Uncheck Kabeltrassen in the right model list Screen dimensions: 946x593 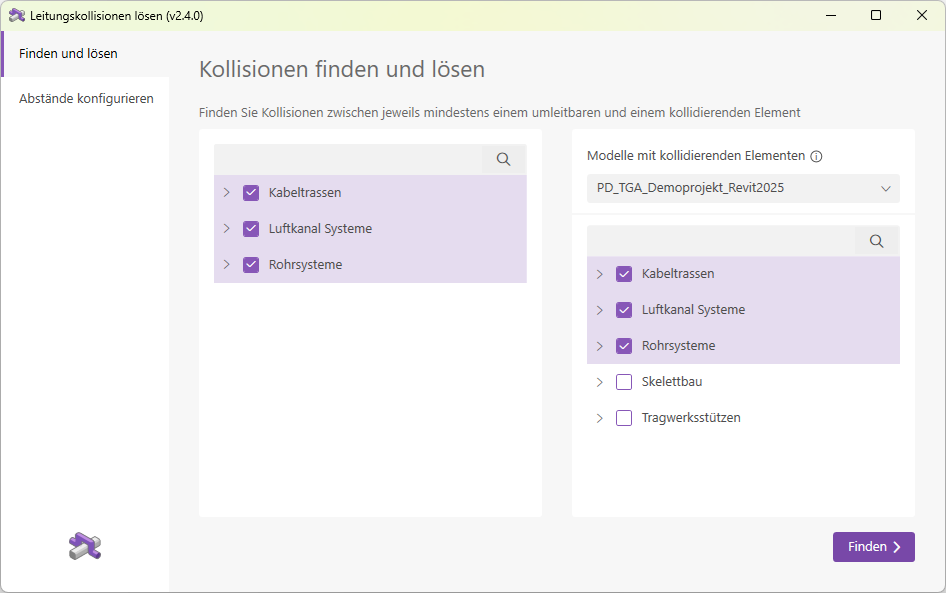pyautogui.click(x=624, y=273)
